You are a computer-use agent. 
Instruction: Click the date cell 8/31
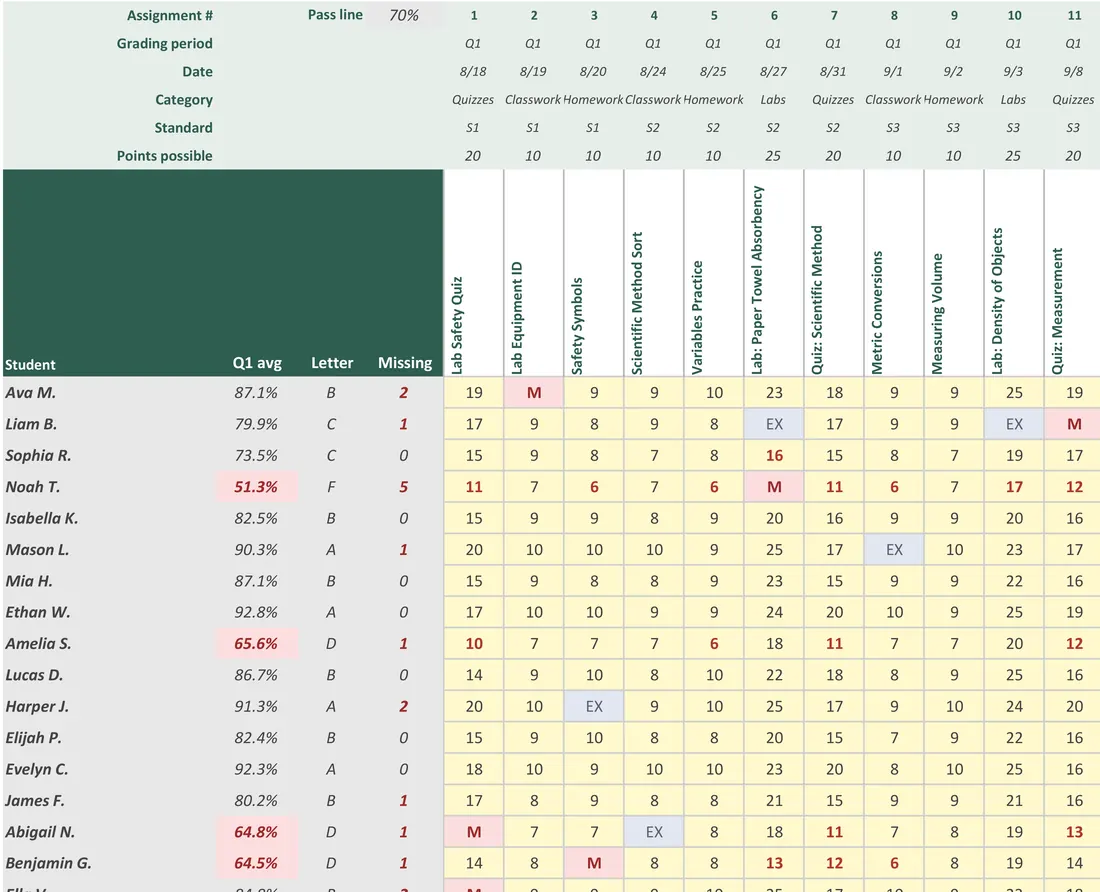[833, 72]
